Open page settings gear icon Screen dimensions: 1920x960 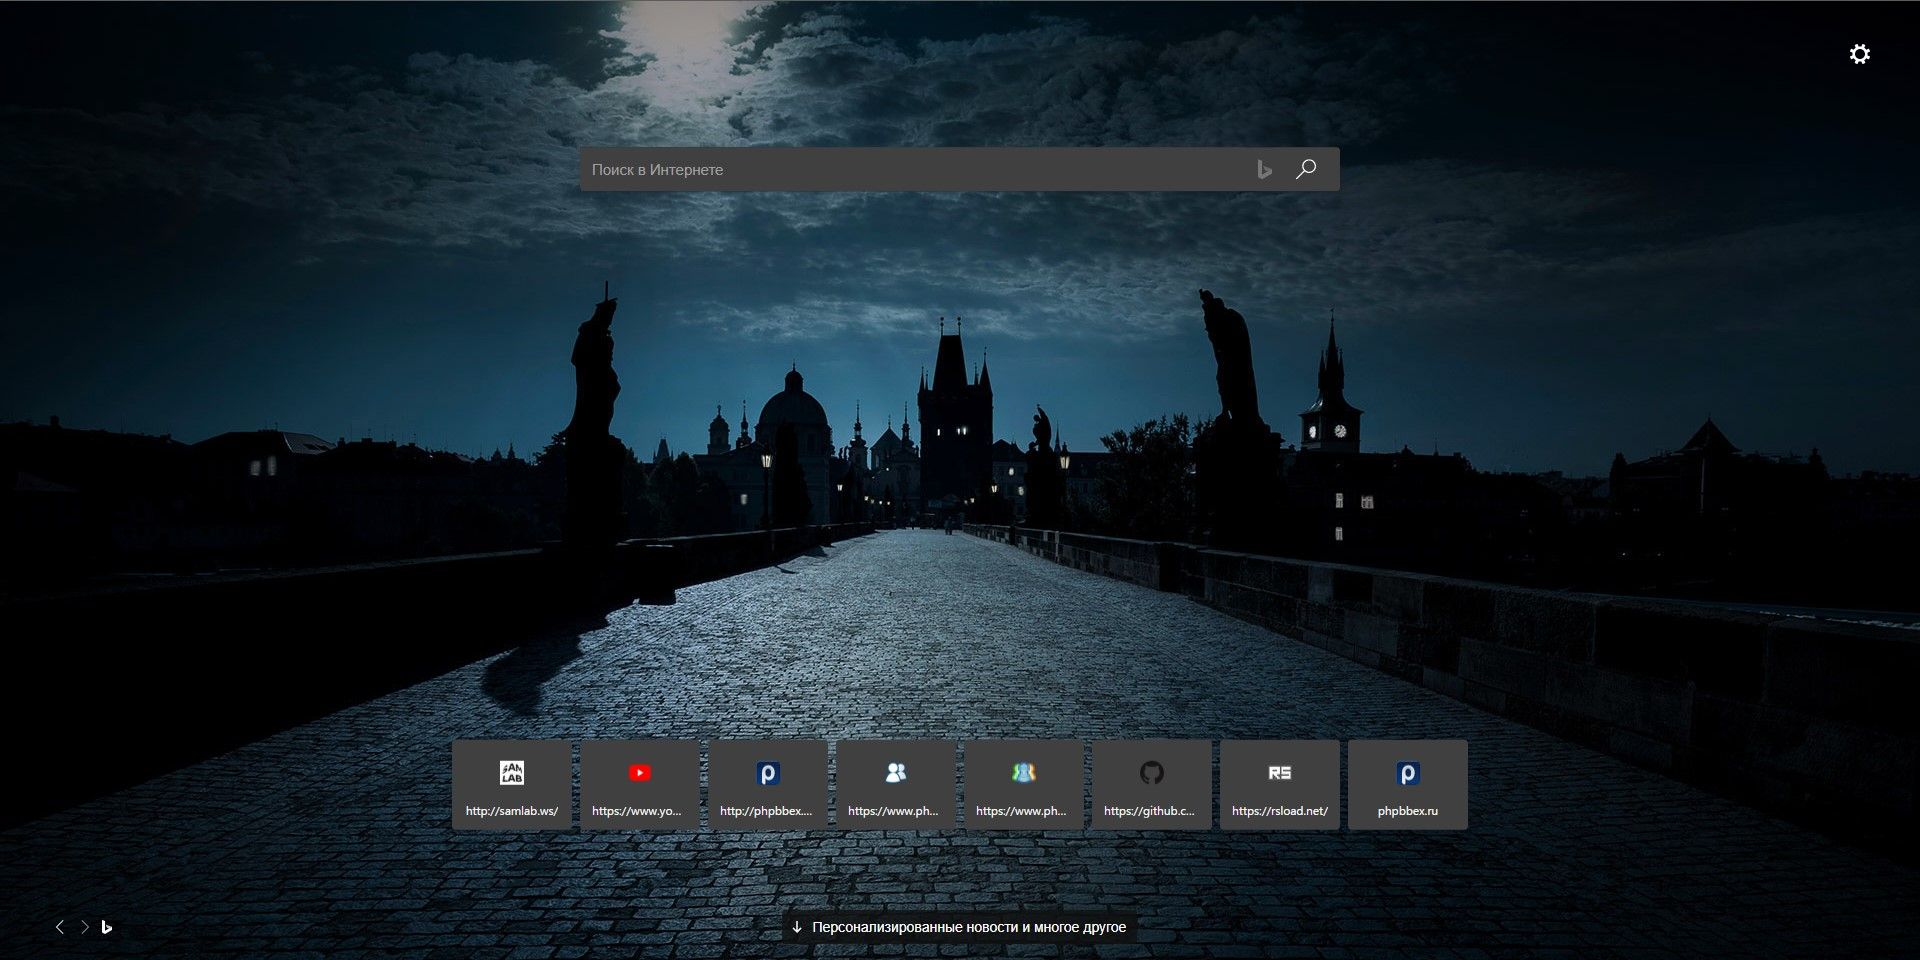[1859, 54]
